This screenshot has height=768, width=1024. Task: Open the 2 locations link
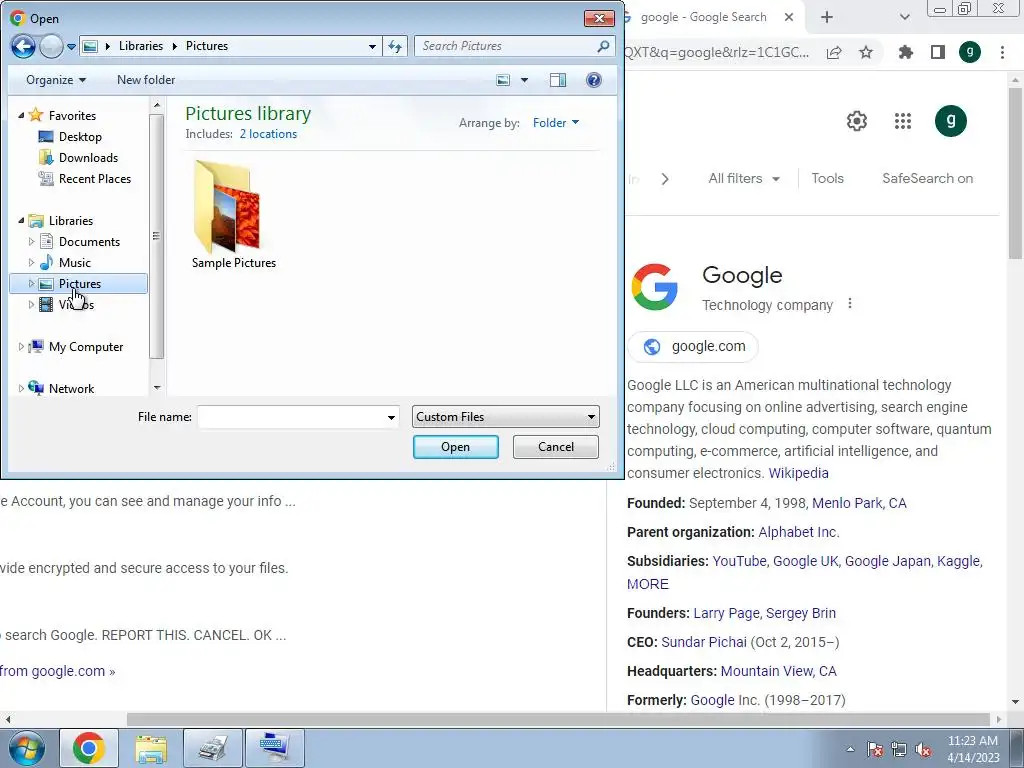(x=268, y=134)
